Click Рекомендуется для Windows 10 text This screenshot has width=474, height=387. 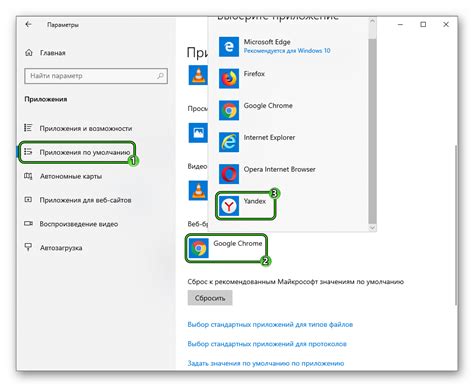pyautogui.click(x=287, y=51)
